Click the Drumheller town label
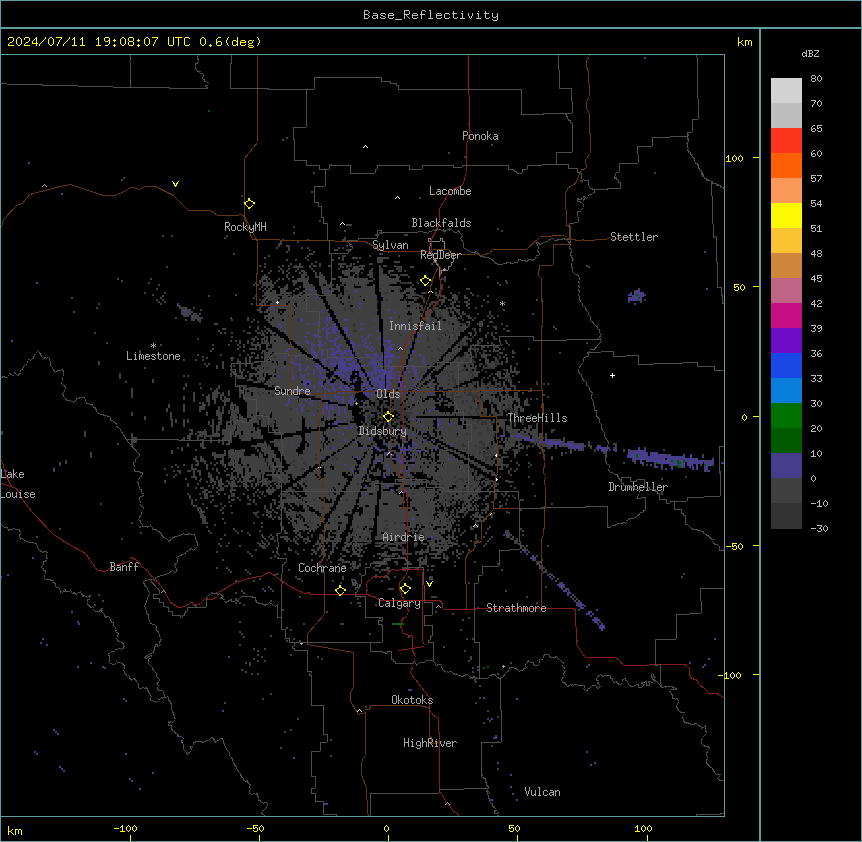 [638, 487]
